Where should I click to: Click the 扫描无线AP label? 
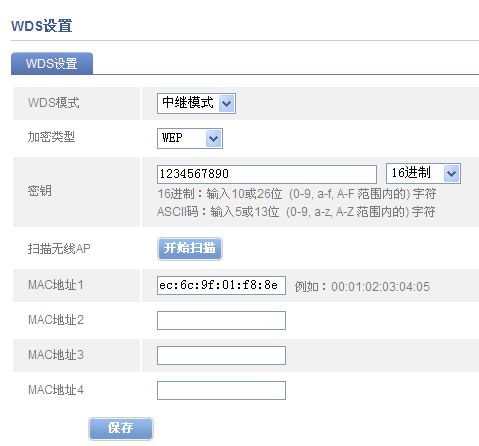(x=59, y=249)
